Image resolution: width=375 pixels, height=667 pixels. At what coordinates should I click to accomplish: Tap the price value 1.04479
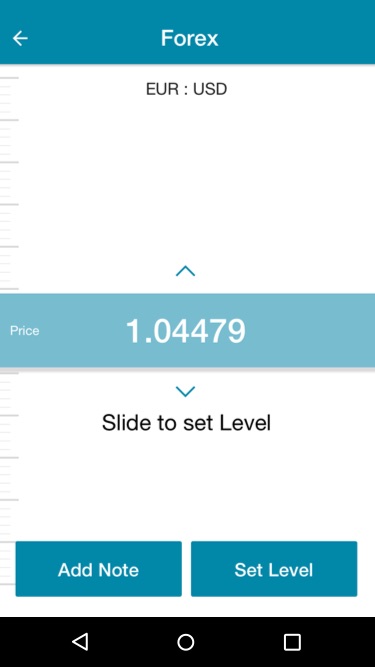point(186,331)
